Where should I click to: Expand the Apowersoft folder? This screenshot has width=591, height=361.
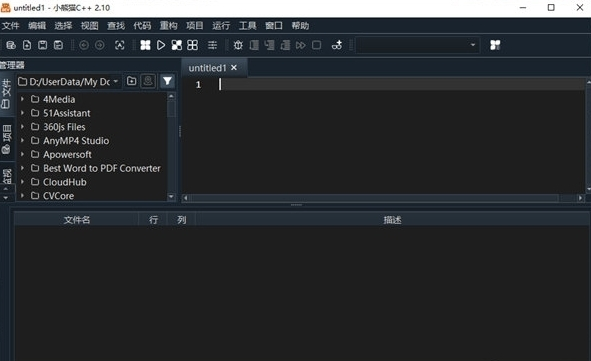(x=22, y=154)
